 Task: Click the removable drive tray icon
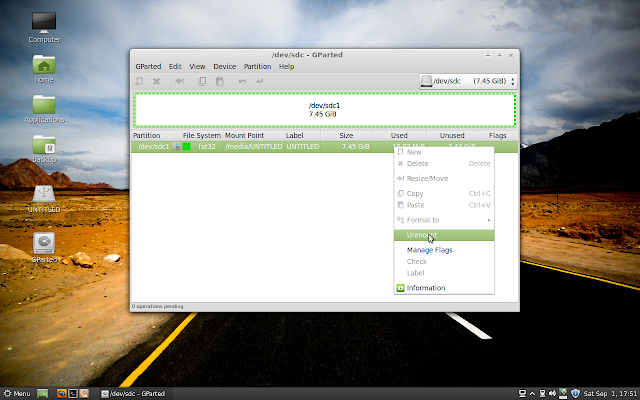542,394
